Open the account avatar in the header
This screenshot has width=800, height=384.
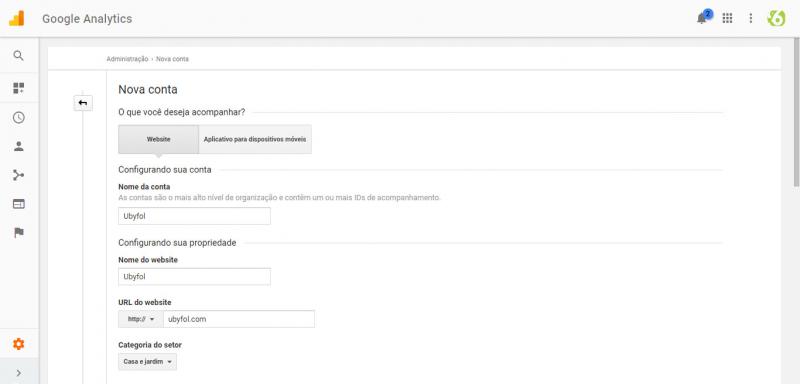point(776,18)
